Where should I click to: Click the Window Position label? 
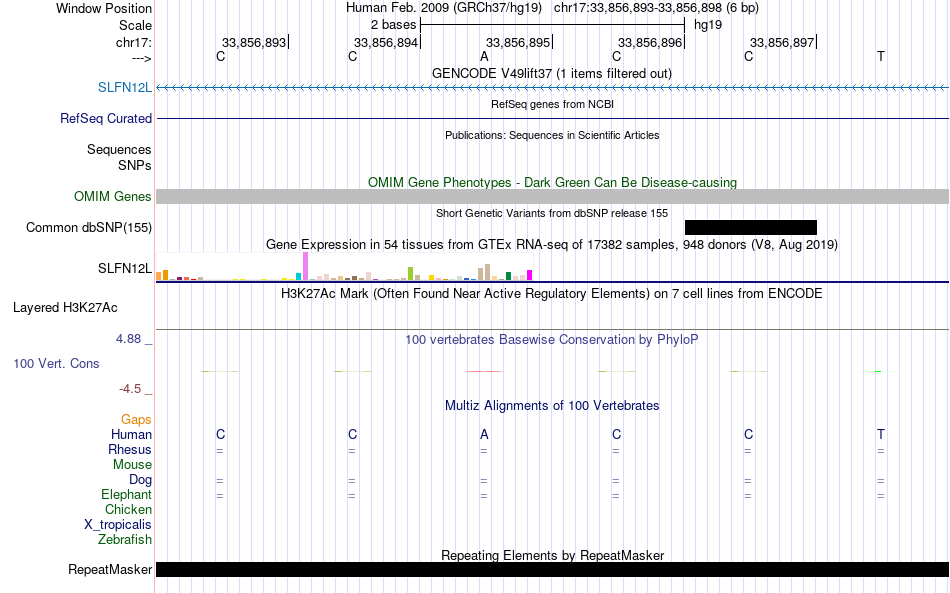(104, 8)
